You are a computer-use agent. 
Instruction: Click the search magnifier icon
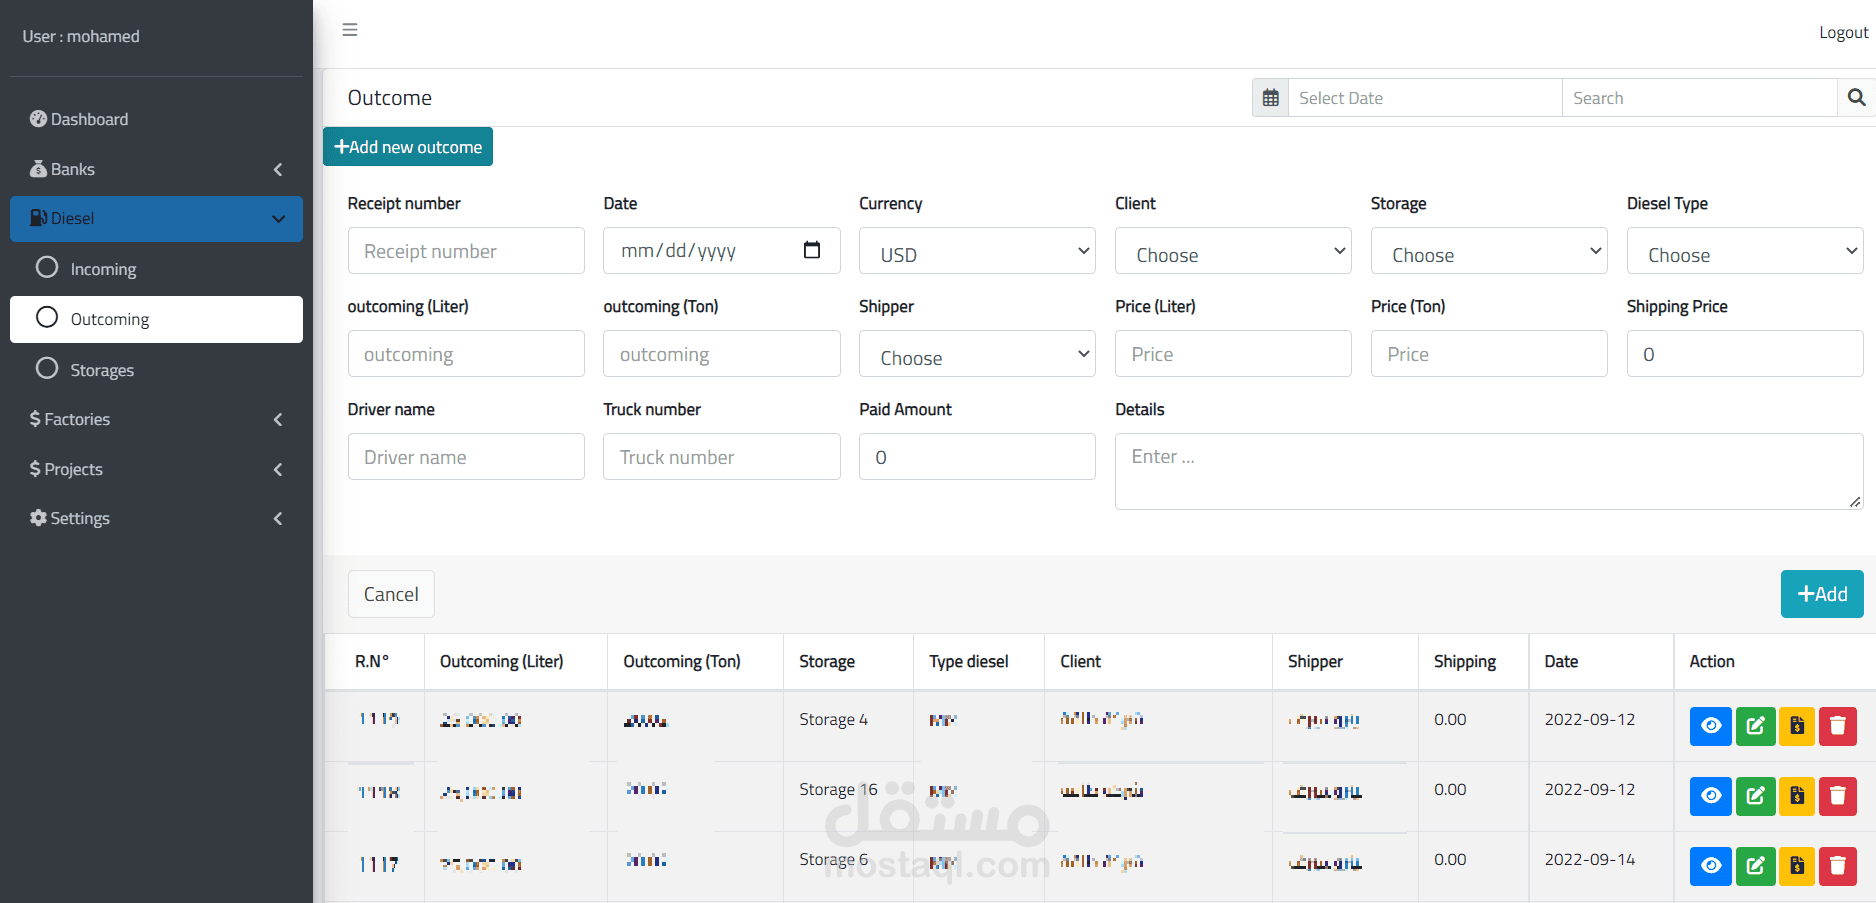pyautogui.click(x=1856, y=98)
